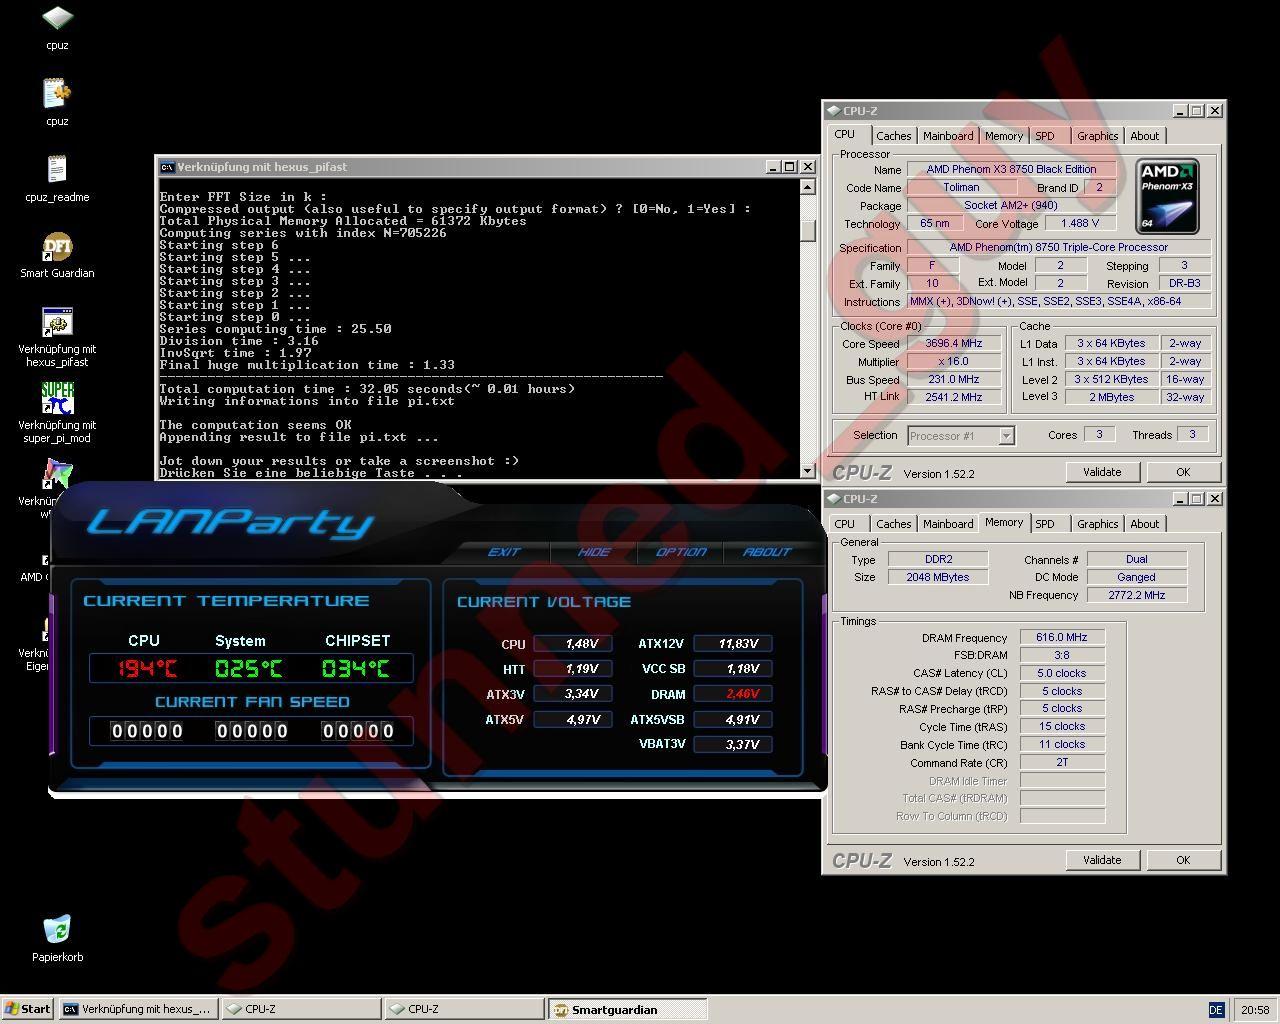Open Mainboard tab in upper CPU-Z
The height and width of the screenshot is (1024, 1280).
click(x=948, y=136)
